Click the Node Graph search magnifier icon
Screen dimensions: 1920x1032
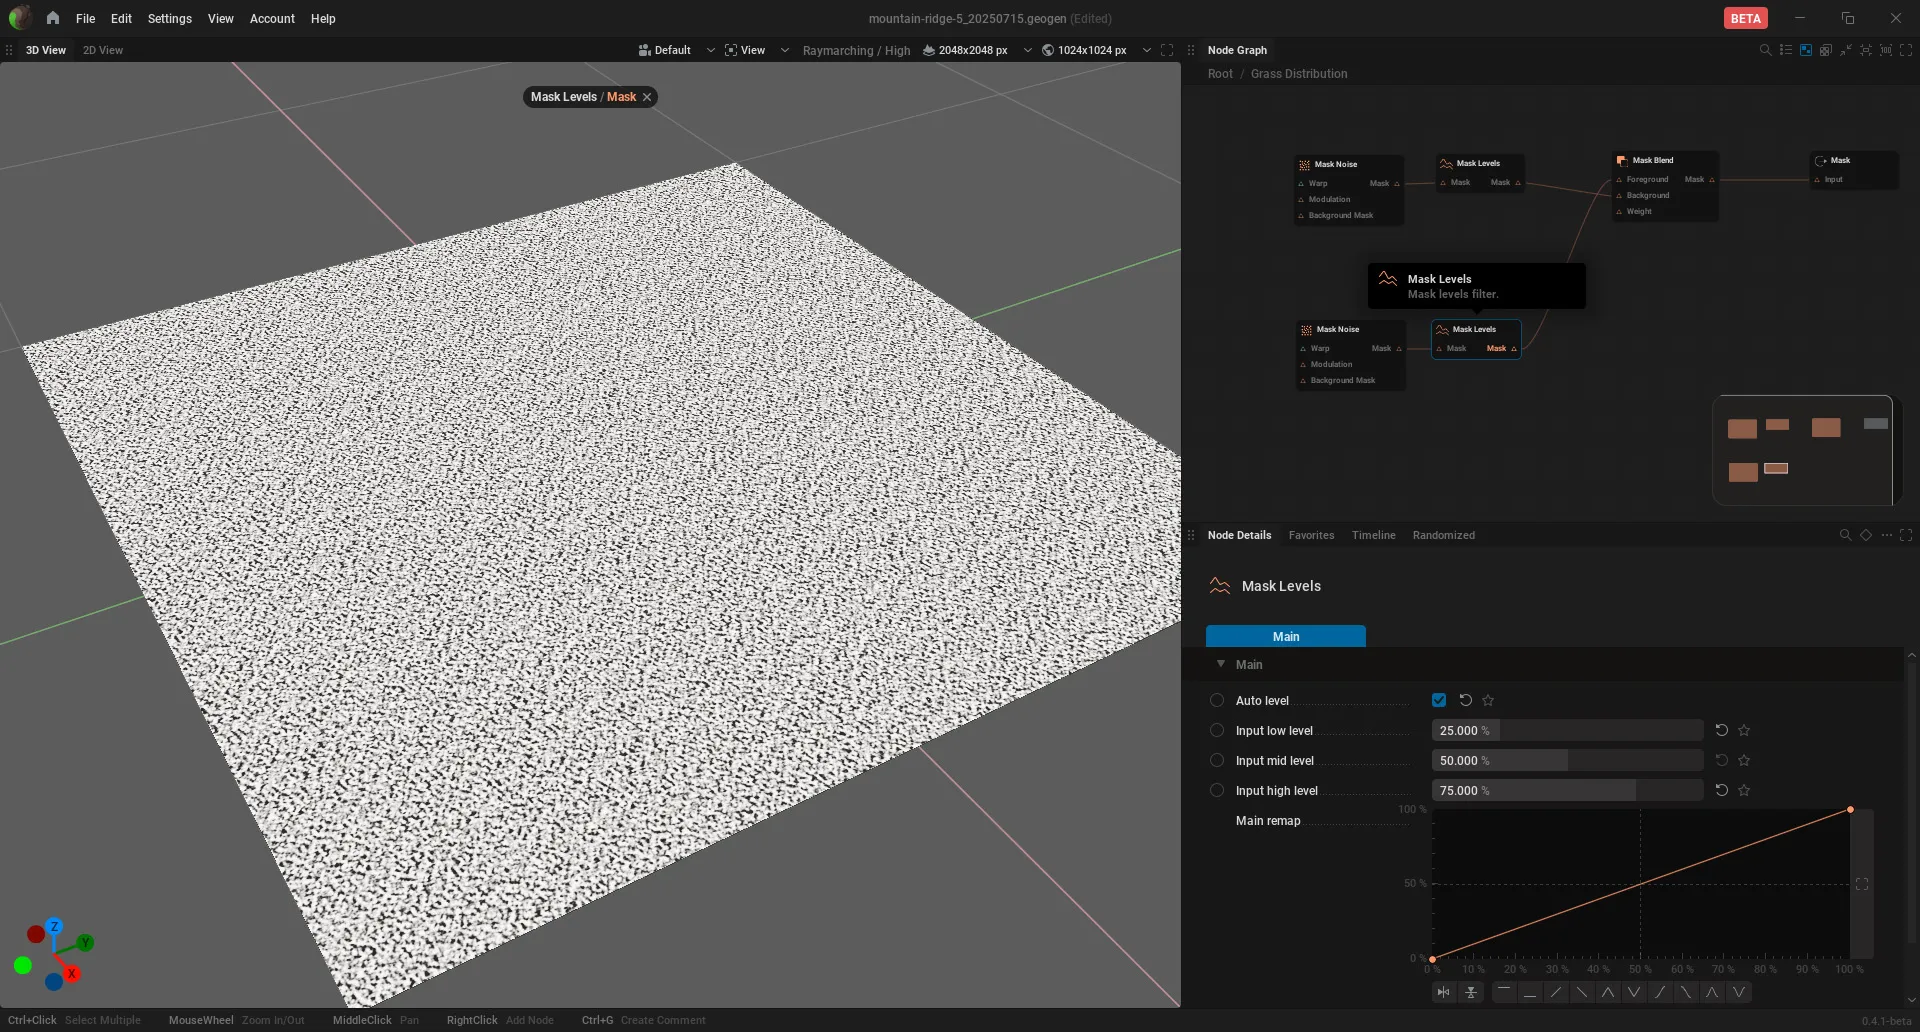(1765, 50)
